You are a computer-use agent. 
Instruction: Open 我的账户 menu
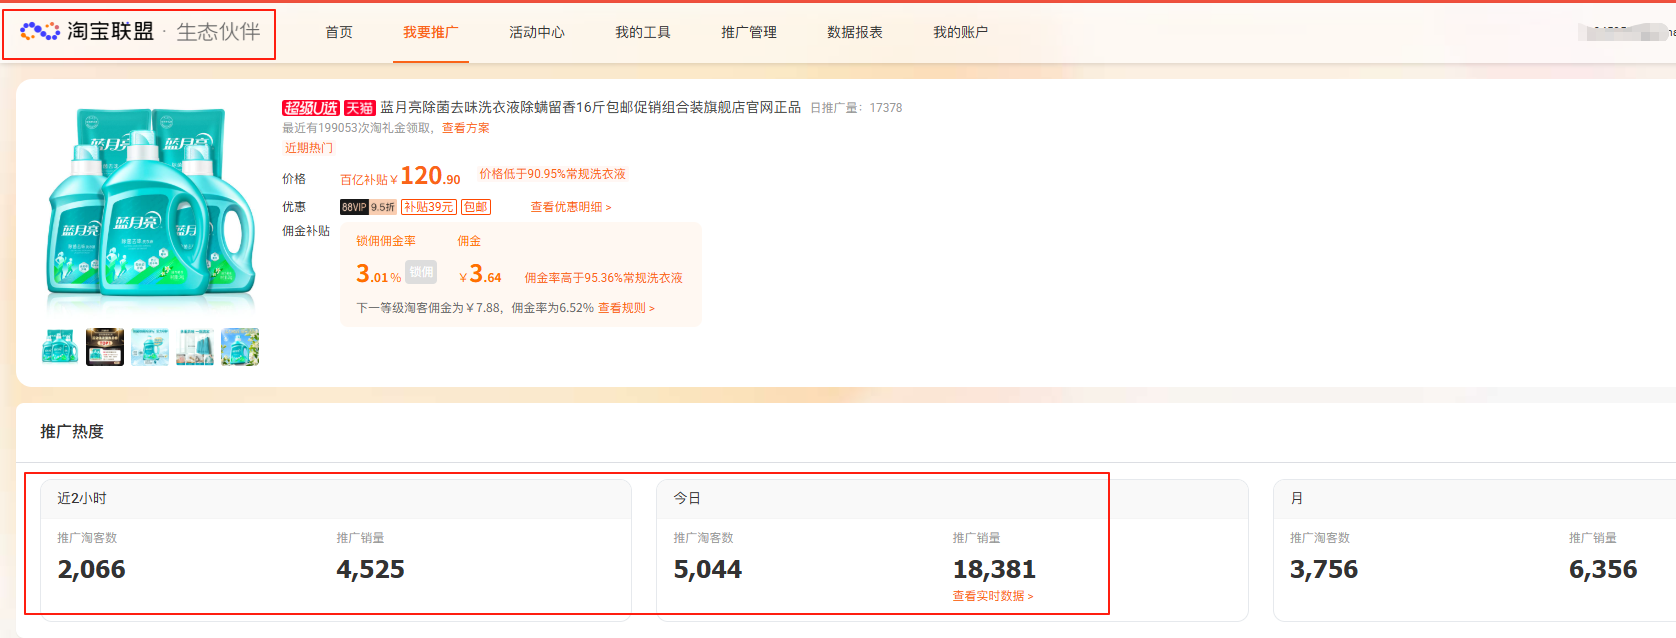pos(961,32)
